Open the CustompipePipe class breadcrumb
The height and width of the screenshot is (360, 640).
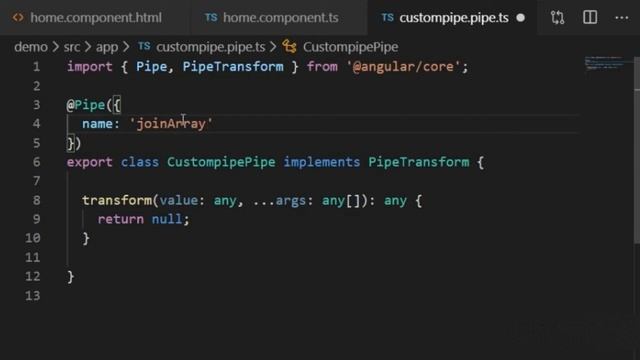click(x=351, y=47)
